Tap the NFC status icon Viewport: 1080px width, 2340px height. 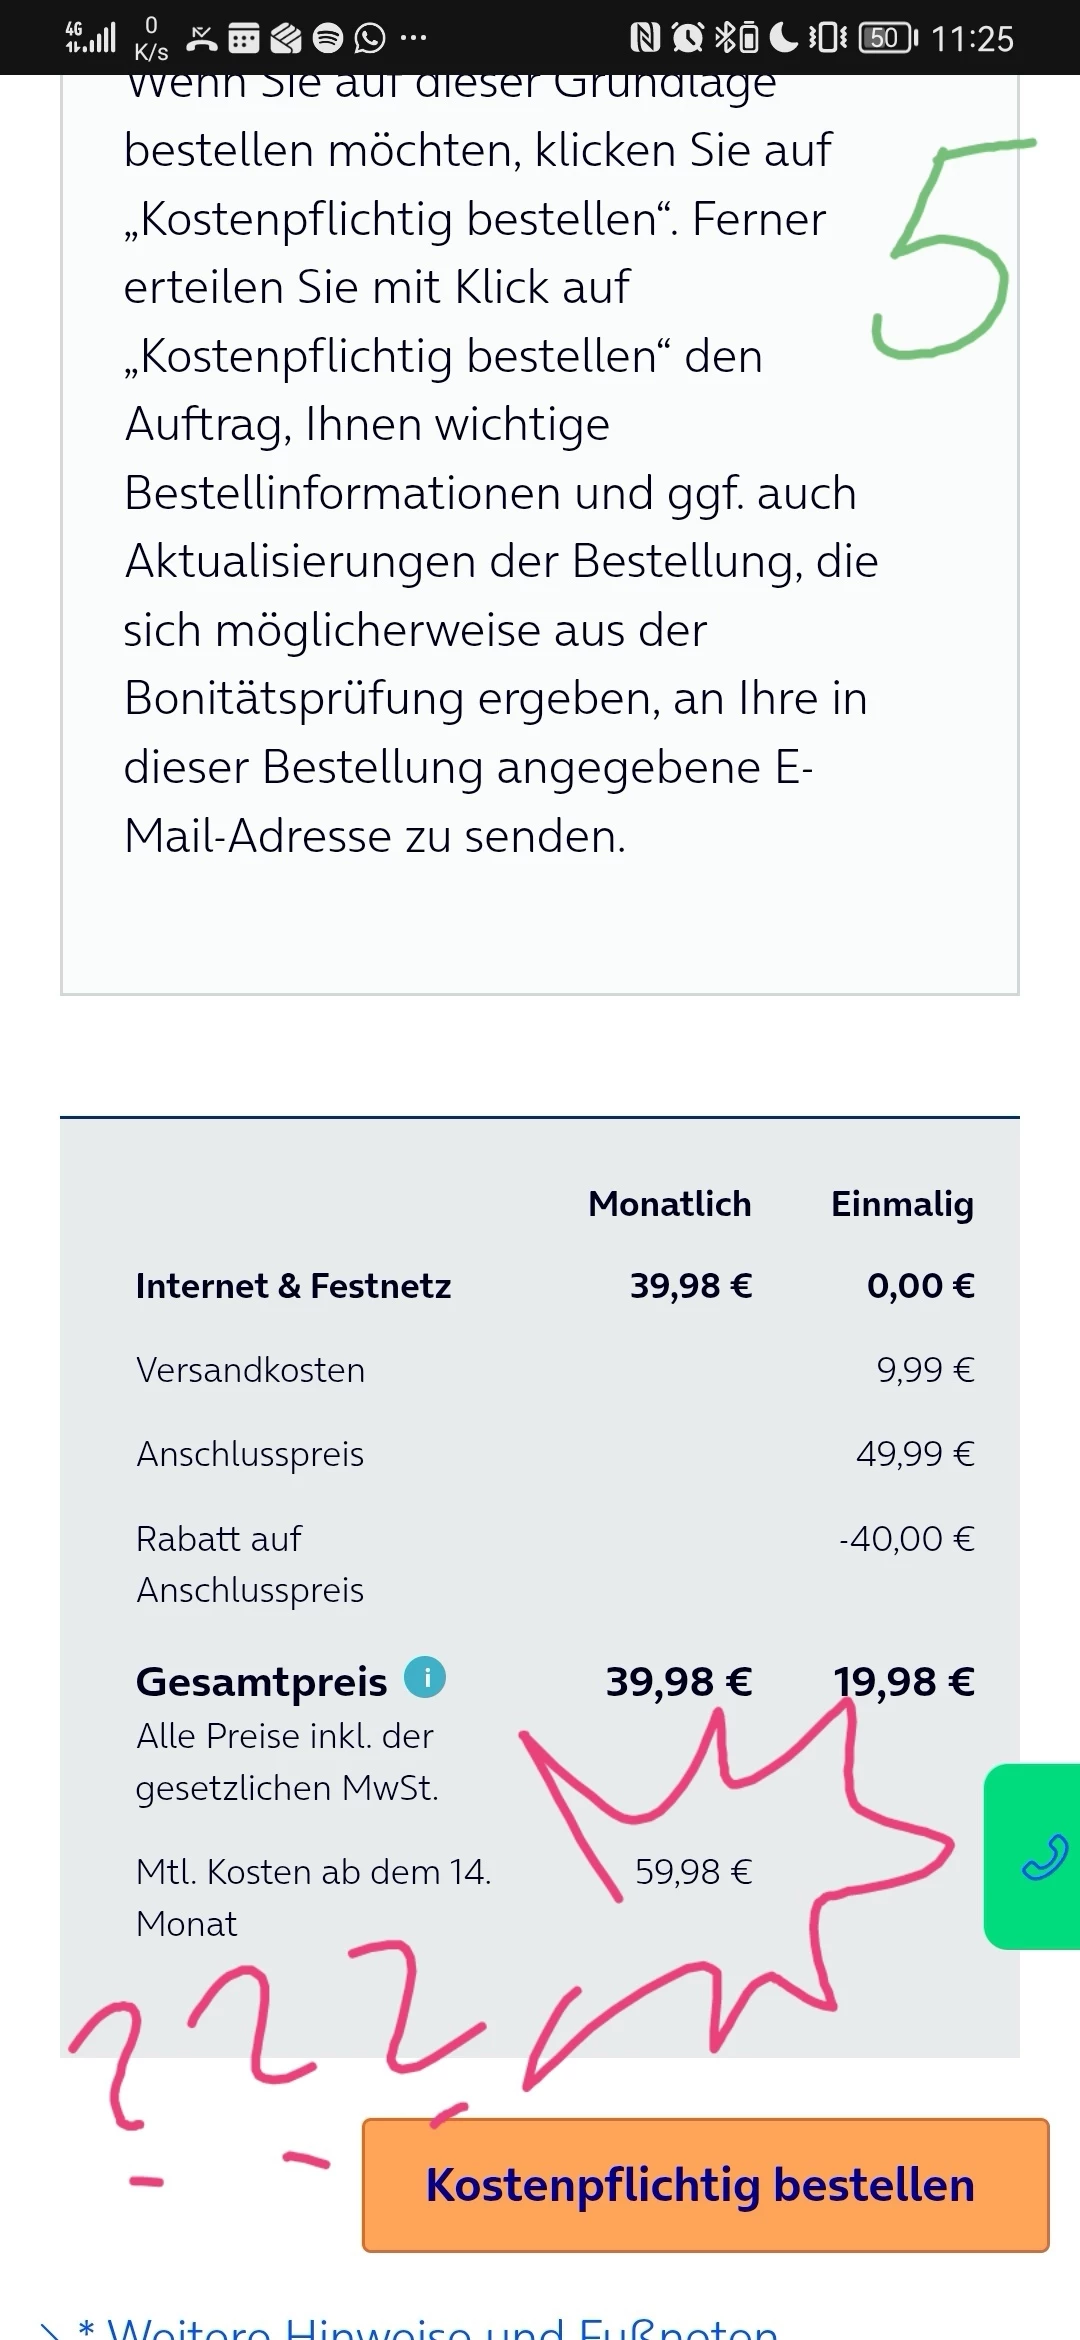[x=645, y=39]
